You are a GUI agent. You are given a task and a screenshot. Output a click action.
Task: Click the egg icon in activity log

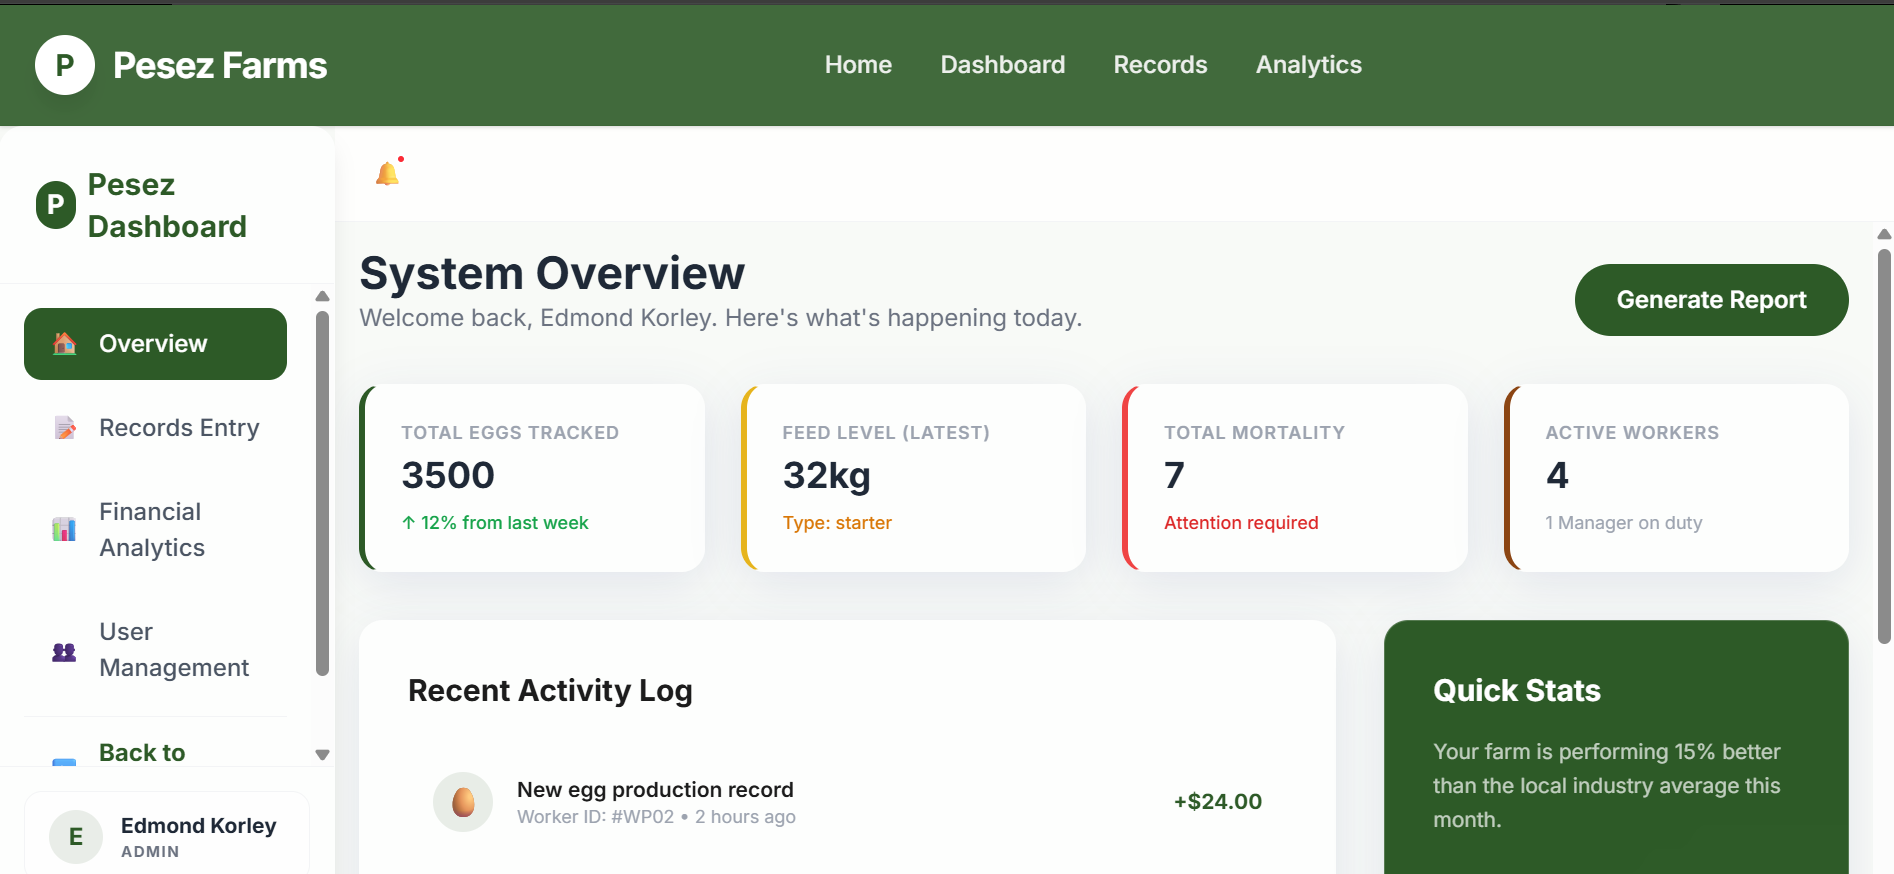coord(463,802)
